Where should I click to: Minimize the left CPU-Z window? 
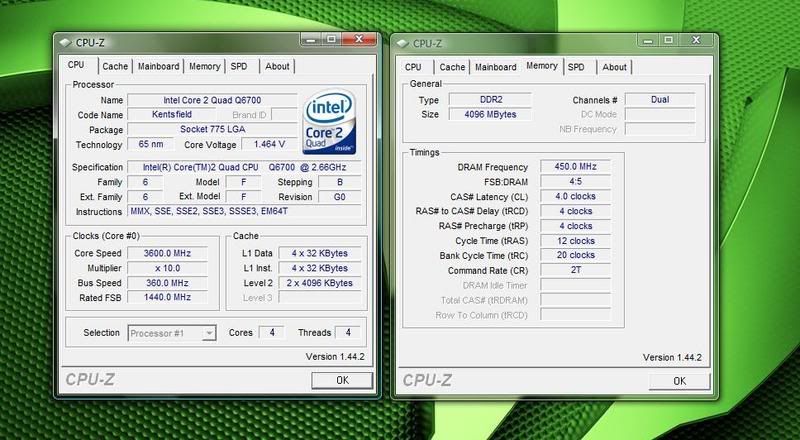point(312,39)
